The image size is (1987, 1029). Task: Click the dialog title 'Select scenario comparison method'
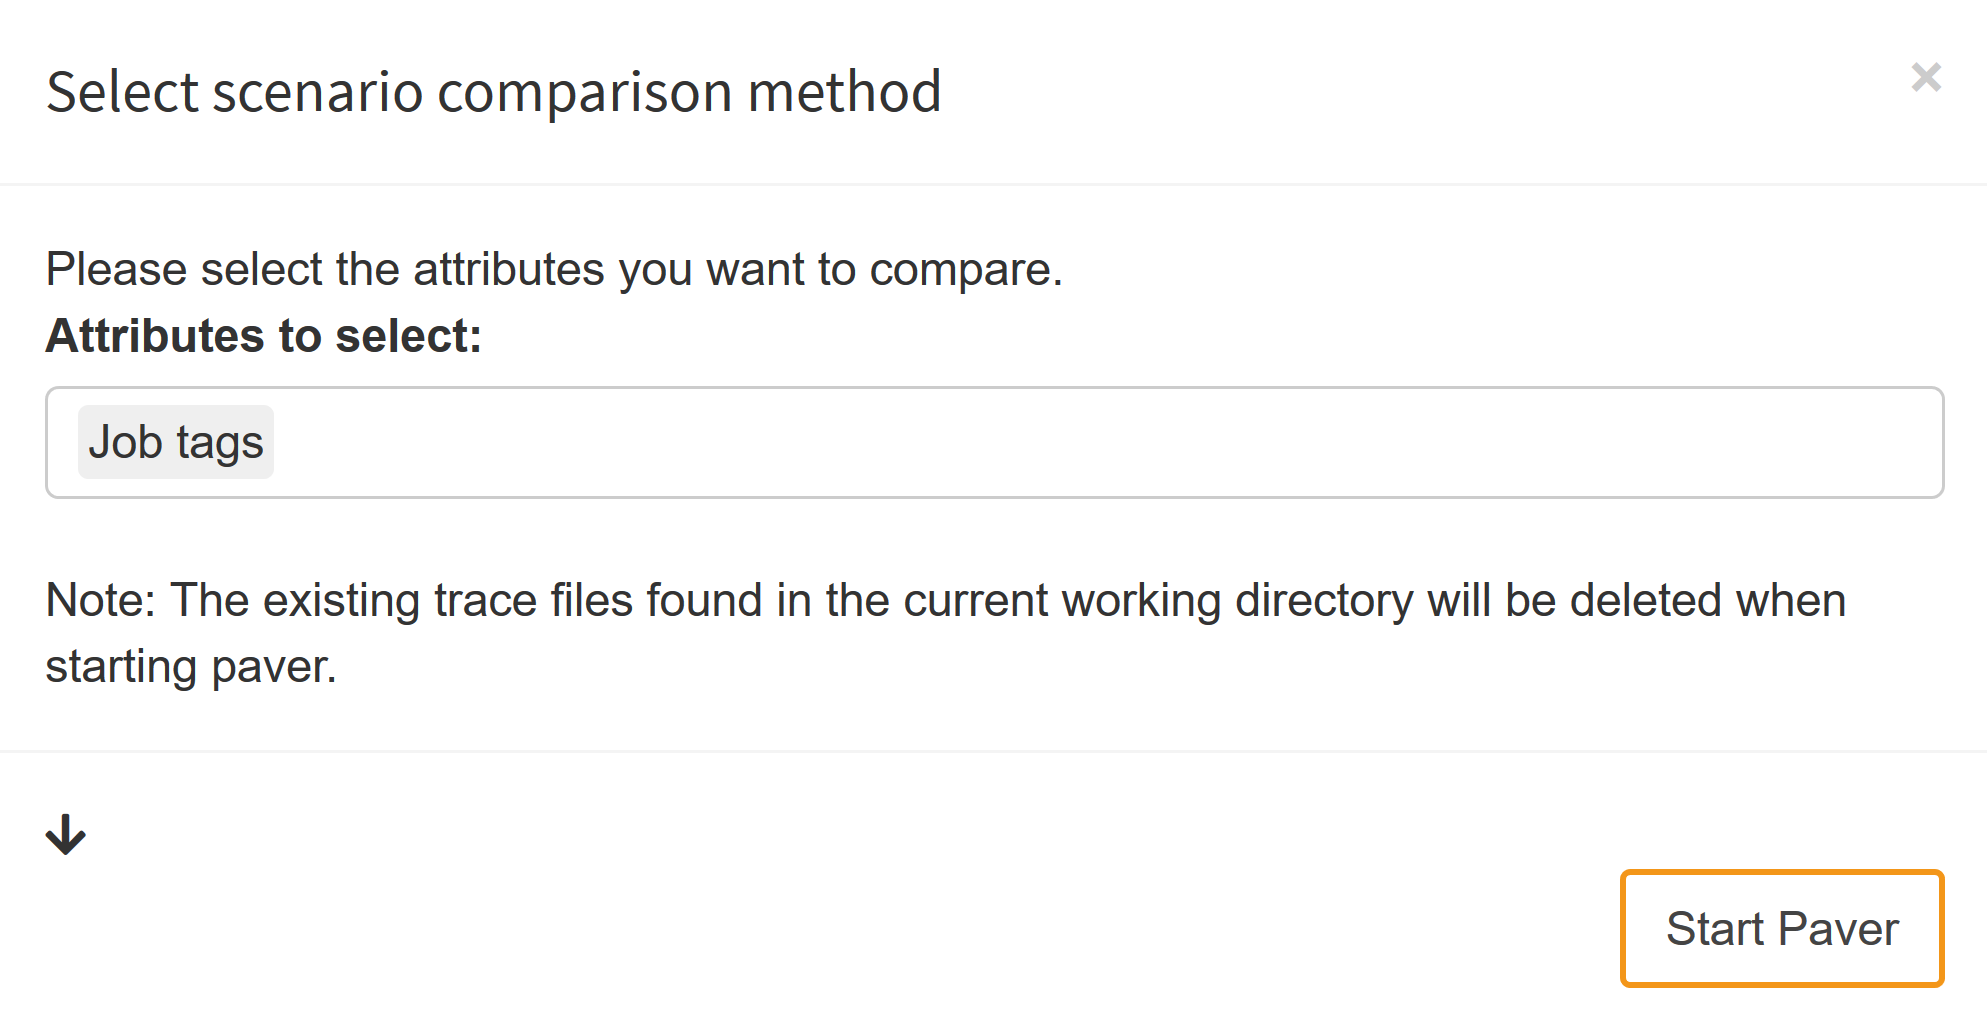[493, 92]
